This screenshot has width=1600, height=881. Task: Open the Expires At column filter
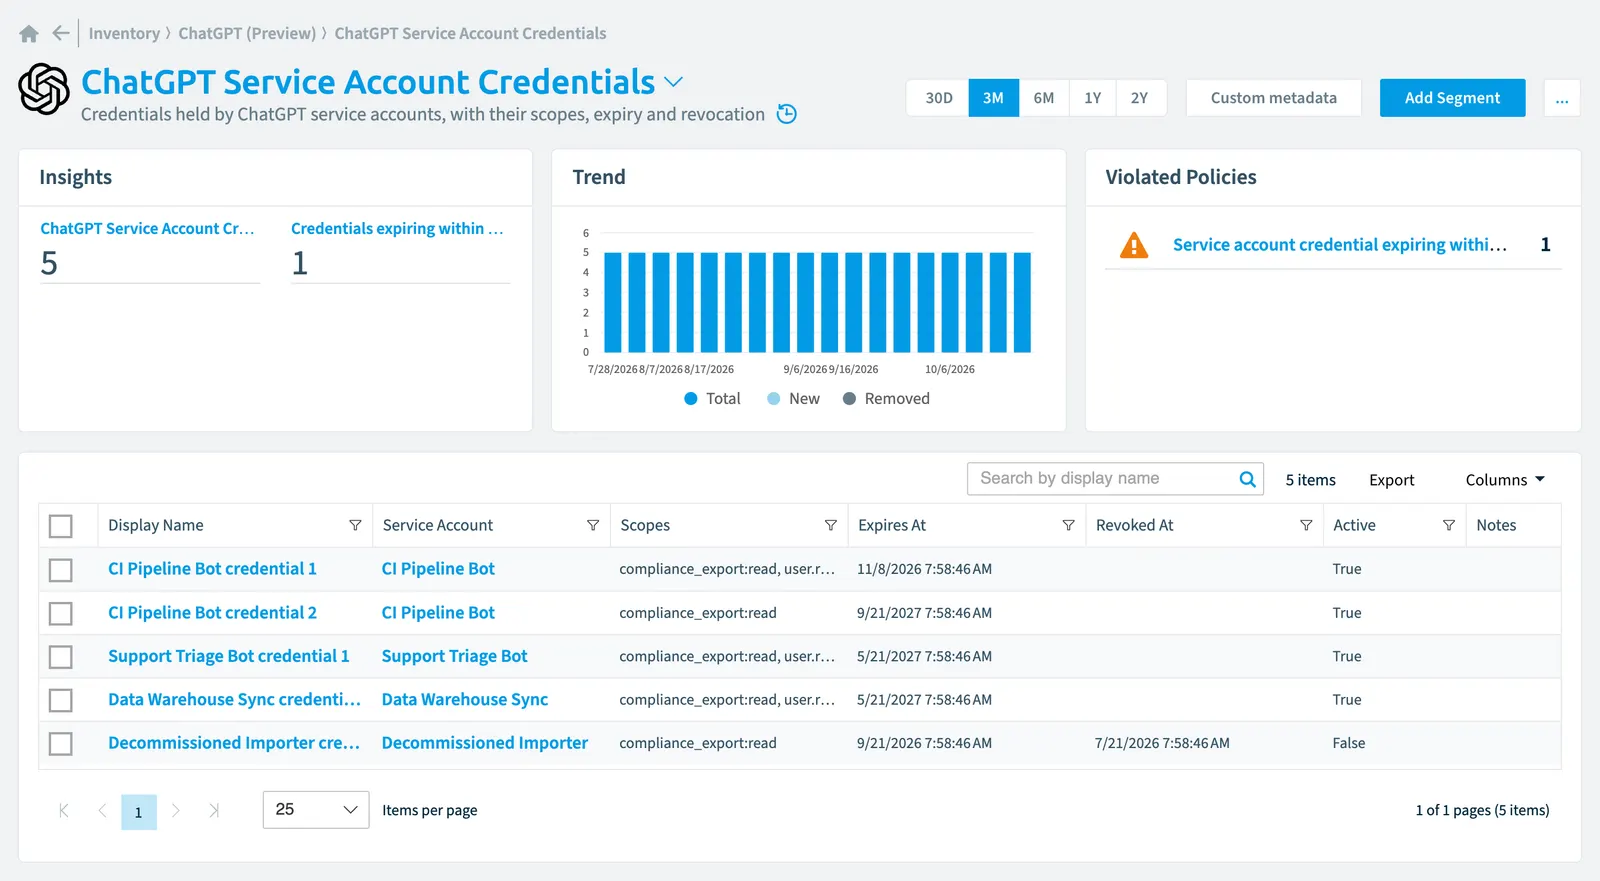coord(1068,525)
